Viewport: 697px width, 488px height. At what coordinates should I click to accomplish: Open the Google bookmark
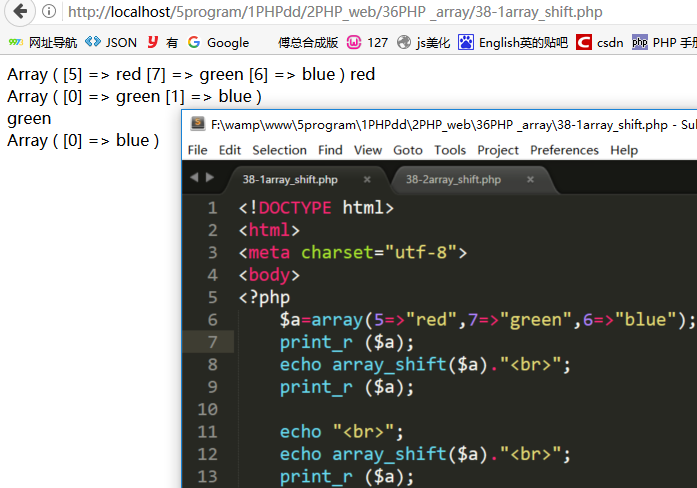click(x=218, y=43)
